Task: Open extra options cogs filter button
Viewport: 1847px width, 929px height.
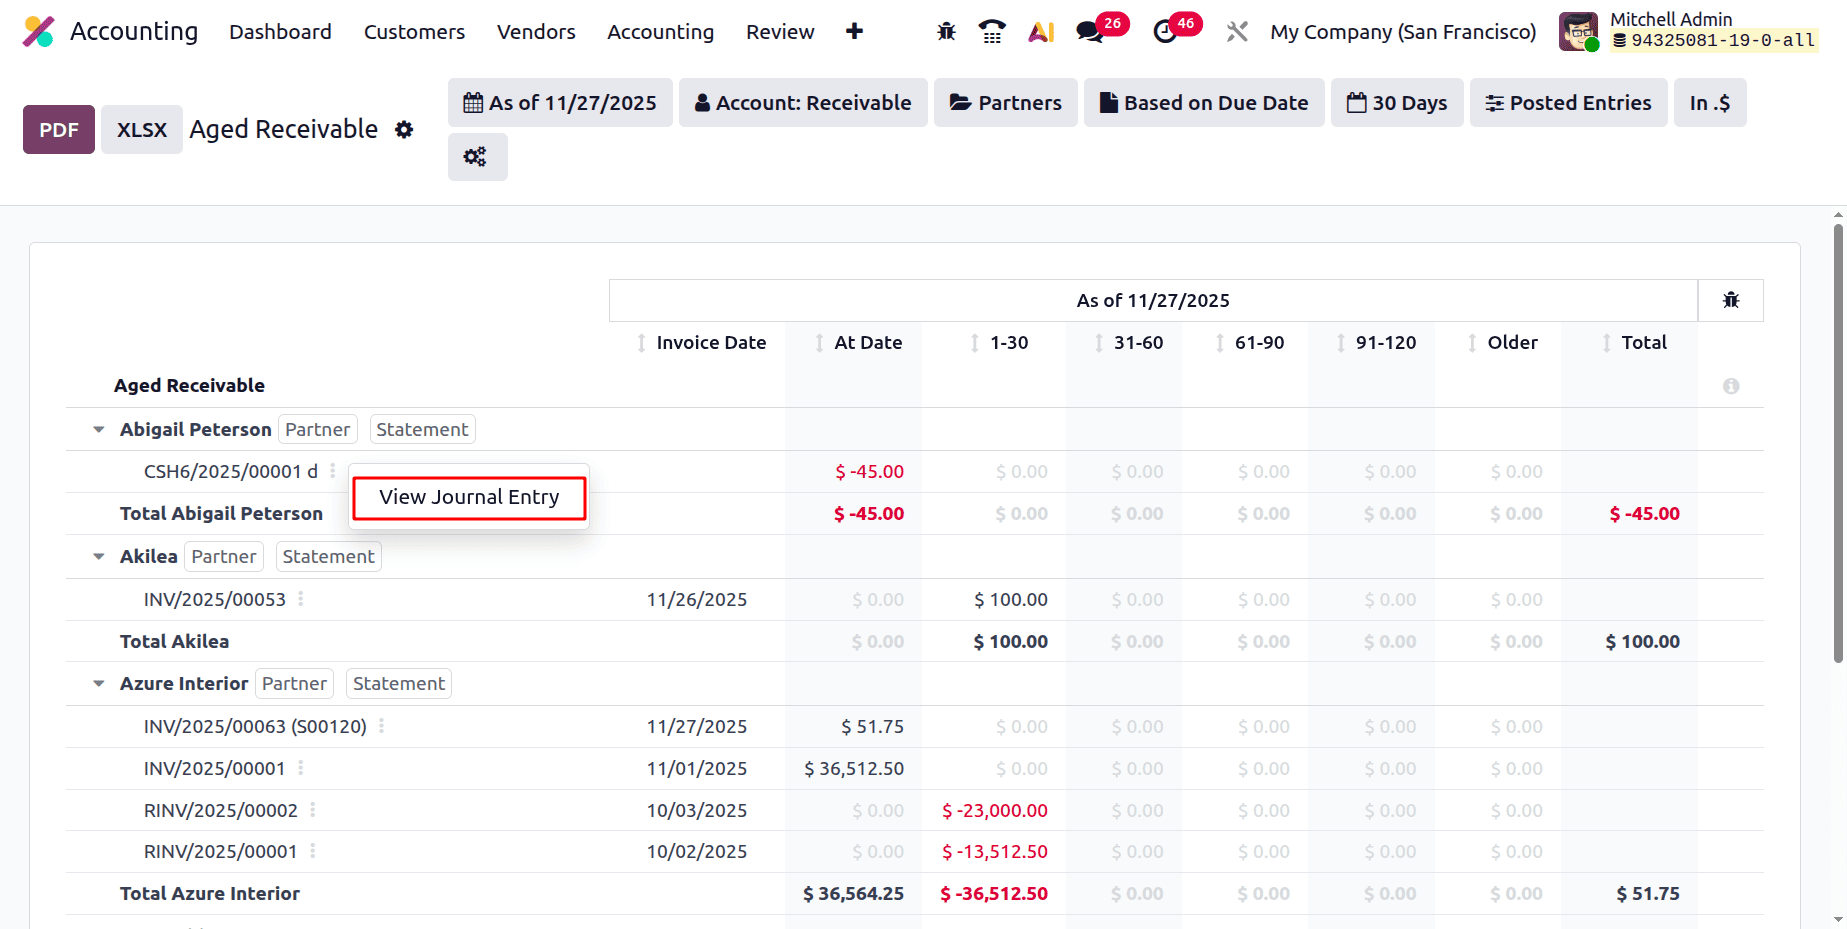Action: (477, 157)
